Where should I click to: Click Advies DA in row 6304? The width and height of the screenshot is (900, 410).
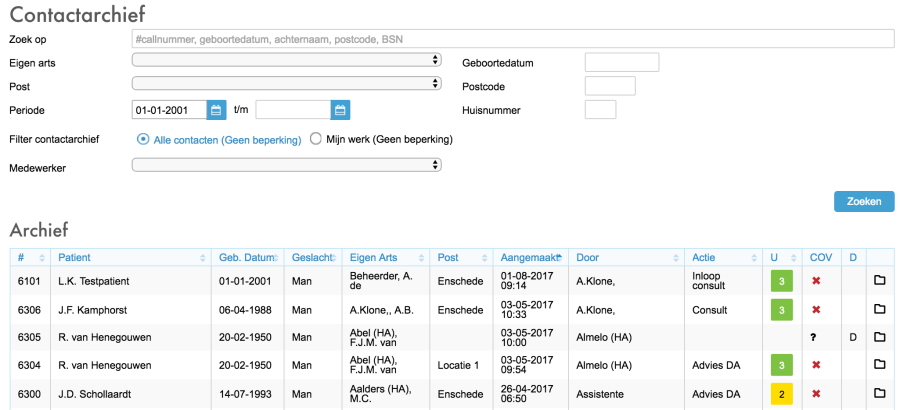(716, 365)
